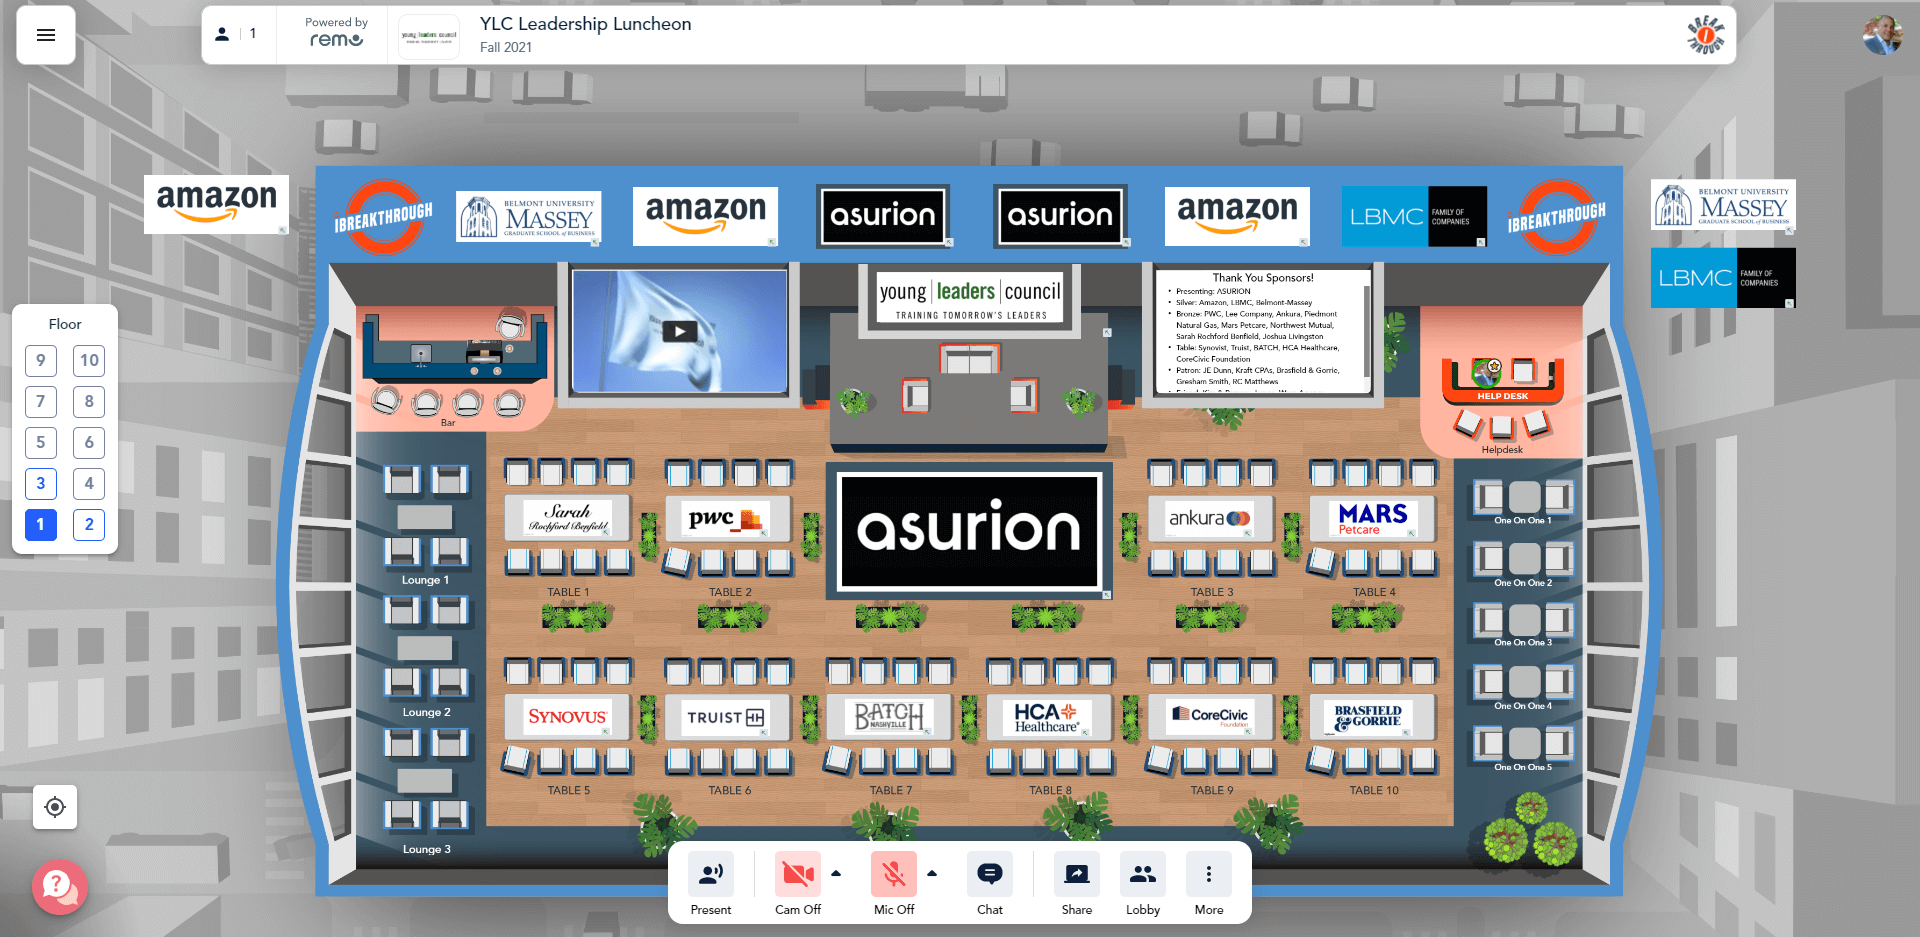This screenshot has height=937, width=1920.
Task: Switch to floor 4
Action: (x=89, y=484)
